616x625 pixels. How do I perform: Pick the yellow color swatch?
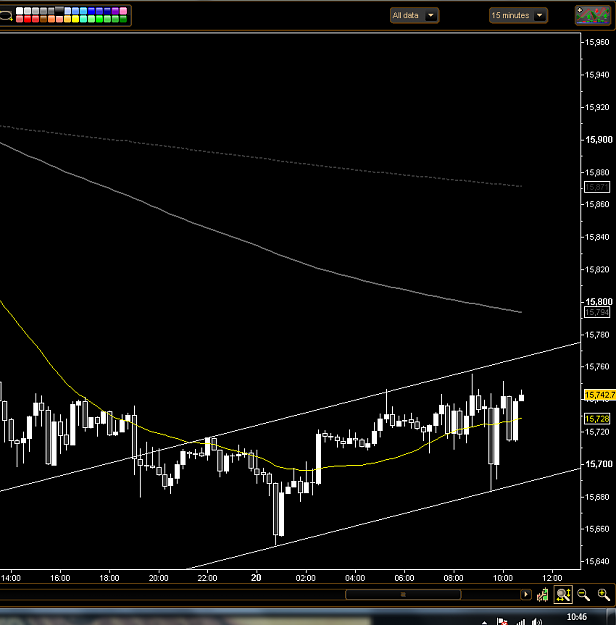click(x=75, y=19)
